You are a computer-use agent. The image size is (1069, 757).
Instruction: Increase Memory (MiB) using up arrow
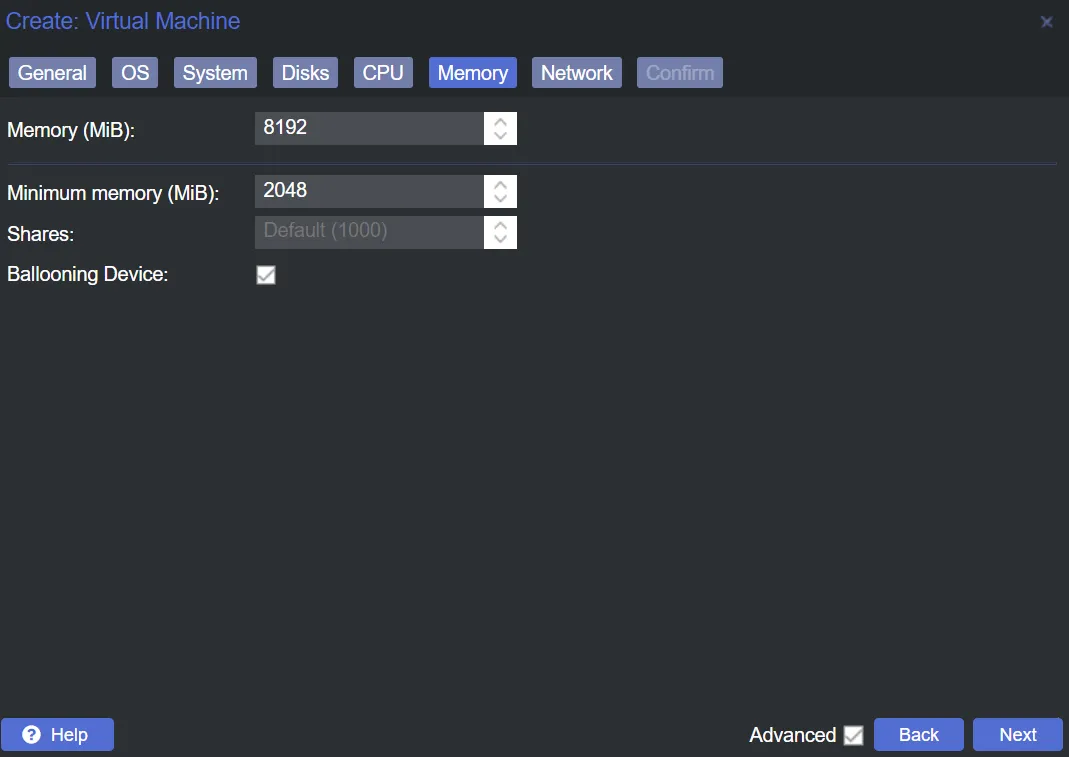point(500,121)
